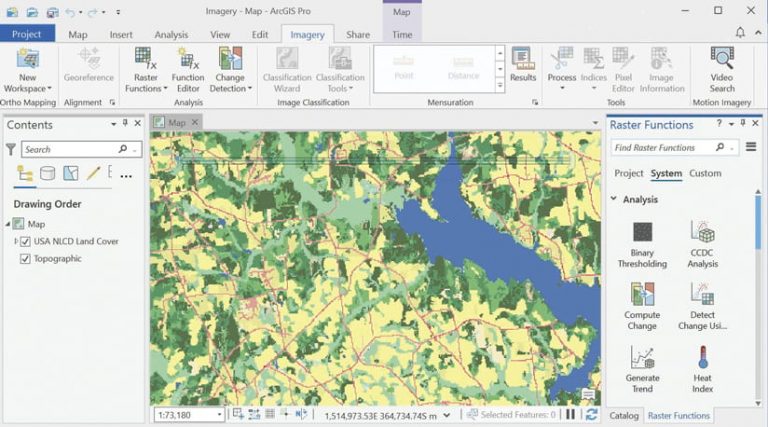Uncheck the USA NLCD Land Cover layer
The height and width of the screenshot is (427, 768).
coord(25,241)
